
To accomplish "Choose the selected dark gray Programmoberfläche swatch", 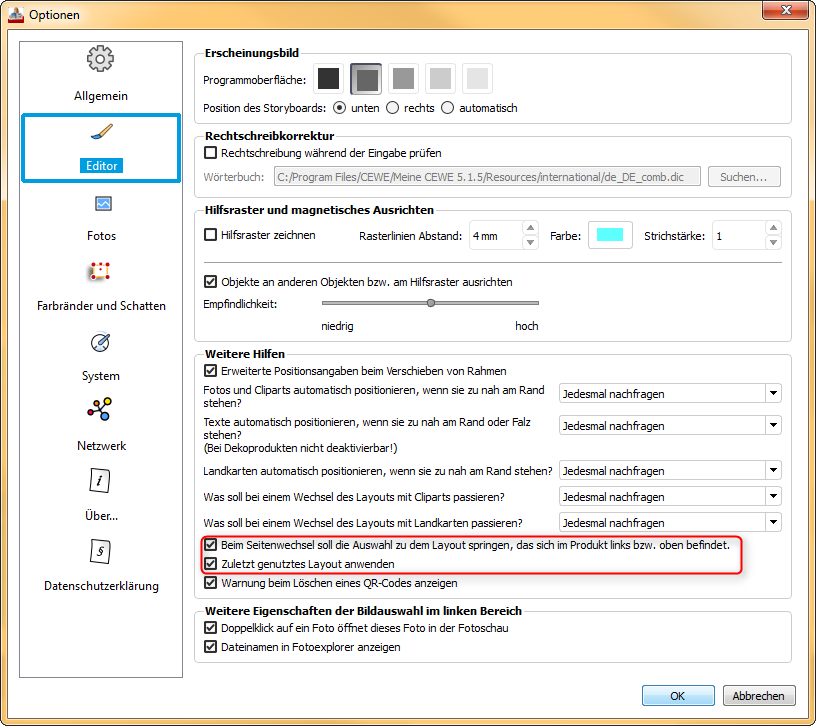I will pos(366,79).
